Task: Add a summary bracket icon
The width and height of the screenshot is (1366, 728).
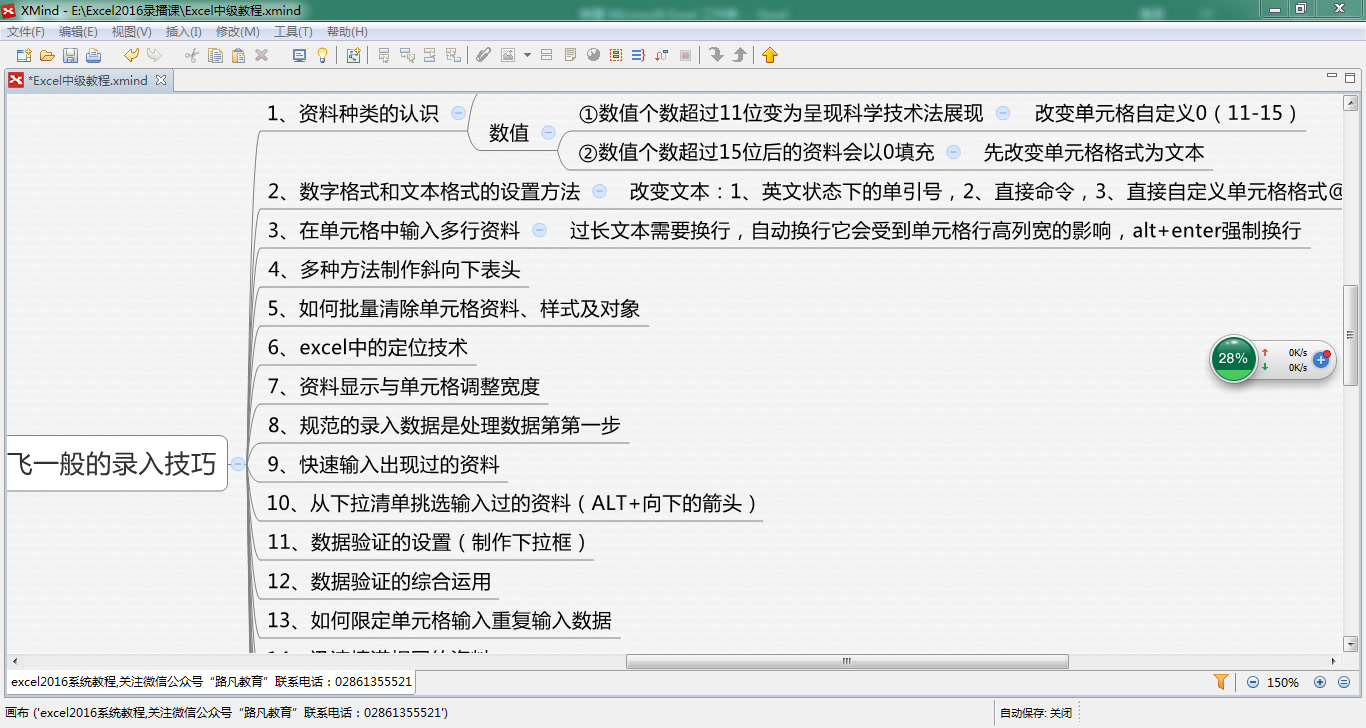Action: pos(638,55)
